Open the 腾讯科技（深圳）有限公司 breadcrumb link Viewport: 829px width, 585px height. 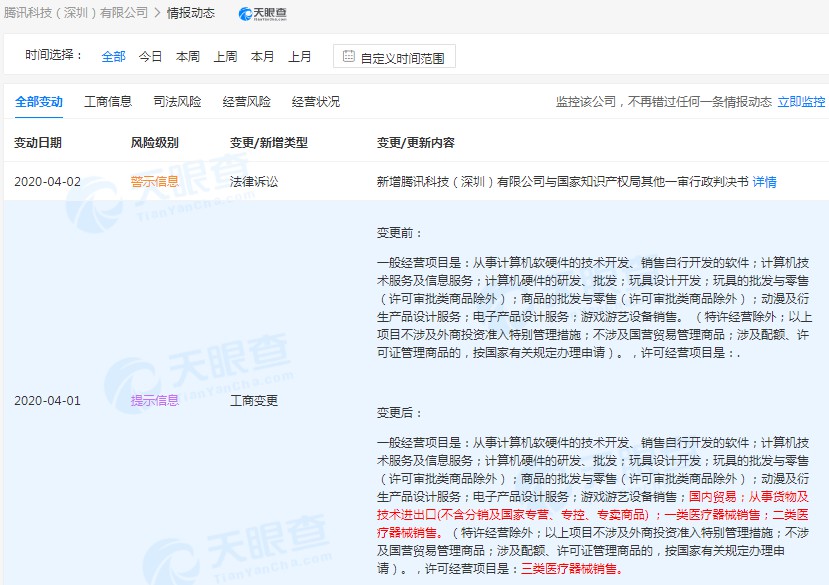coord(76,13)
